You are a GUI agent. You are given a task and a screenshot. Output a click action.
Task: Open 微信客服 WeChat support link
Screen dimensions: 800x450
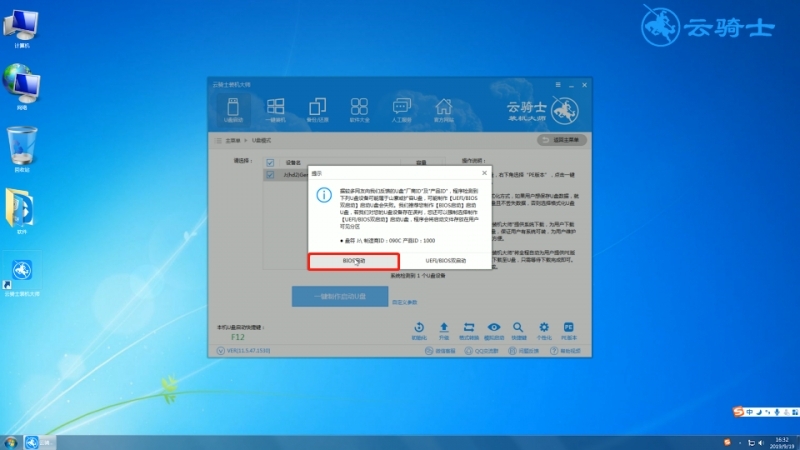coord(440,351)
